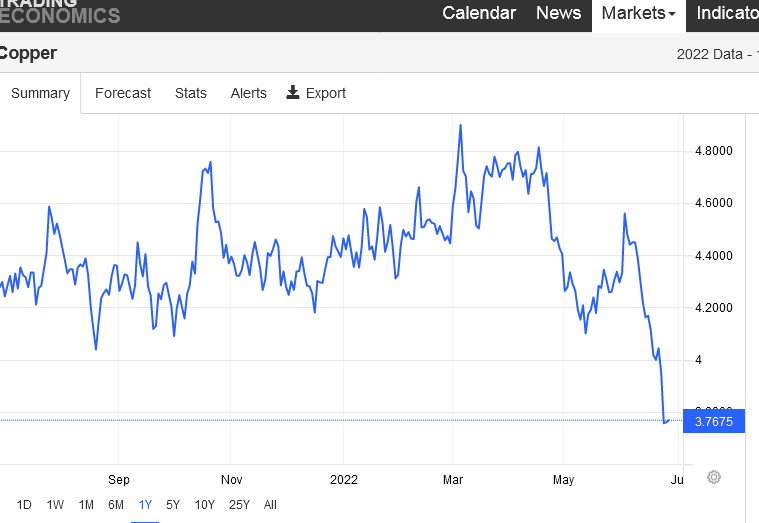The height and width of the screenshot is (523, 759).
Task: Click the 3.7675 current price label
Action: 714,422
